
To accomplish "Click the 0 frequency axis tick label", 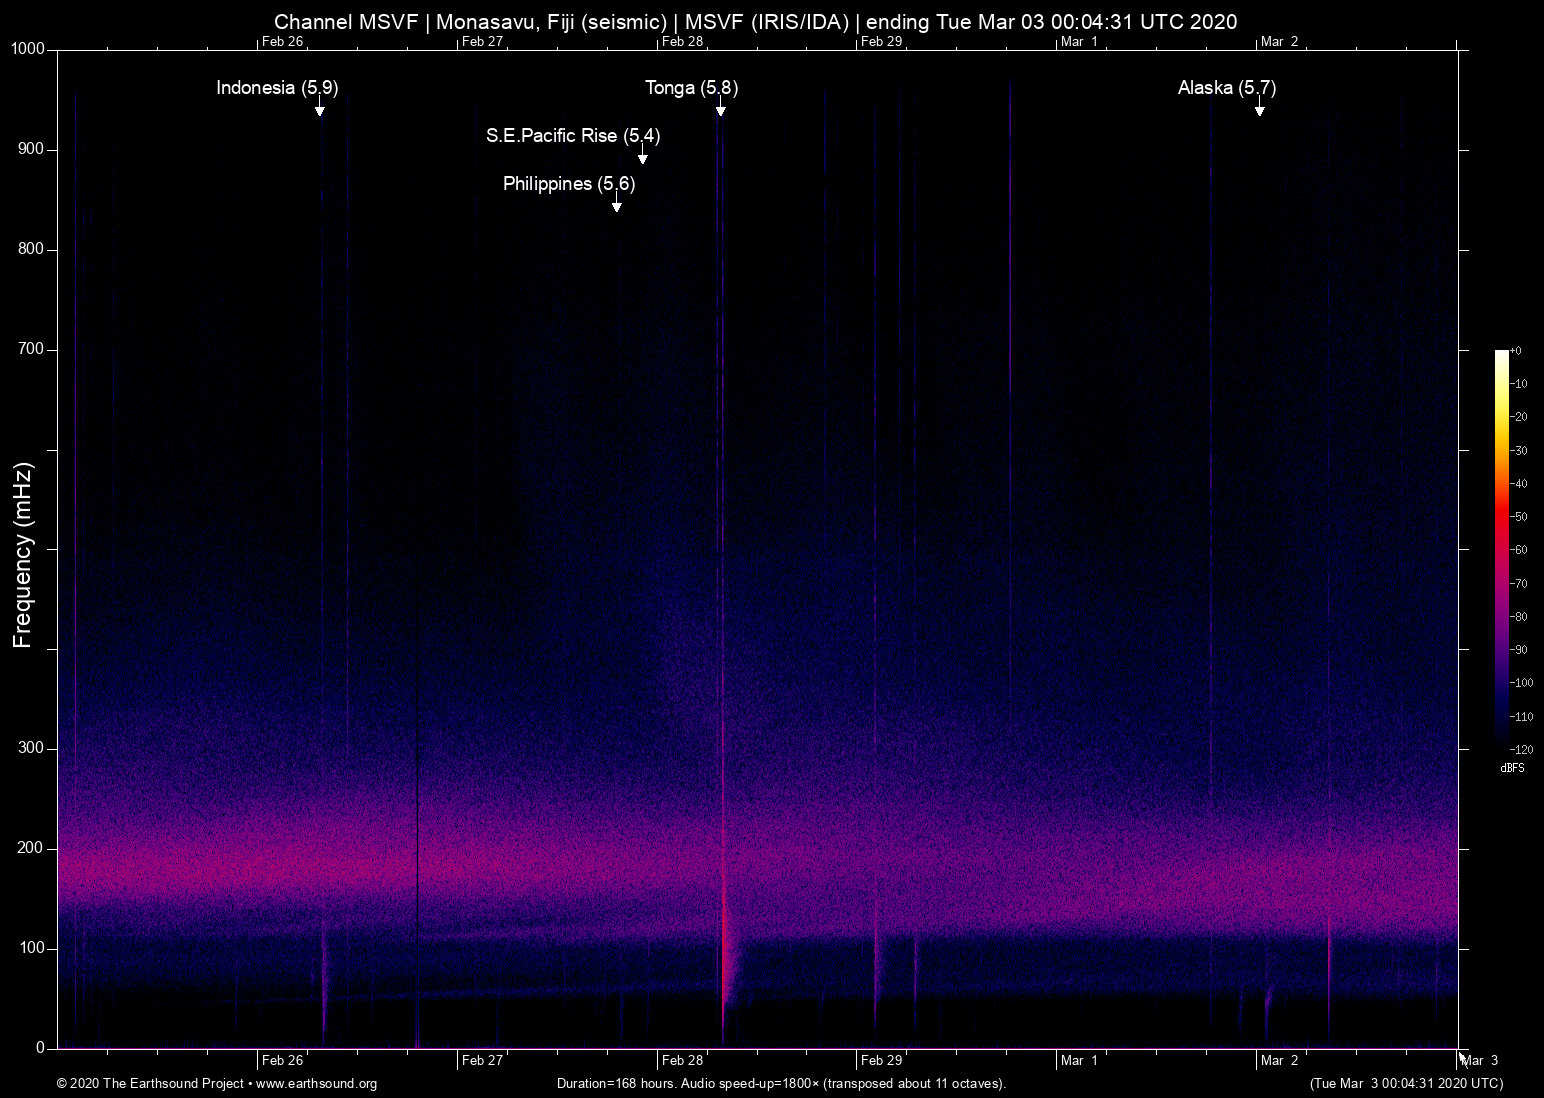I will point(41,1048).
